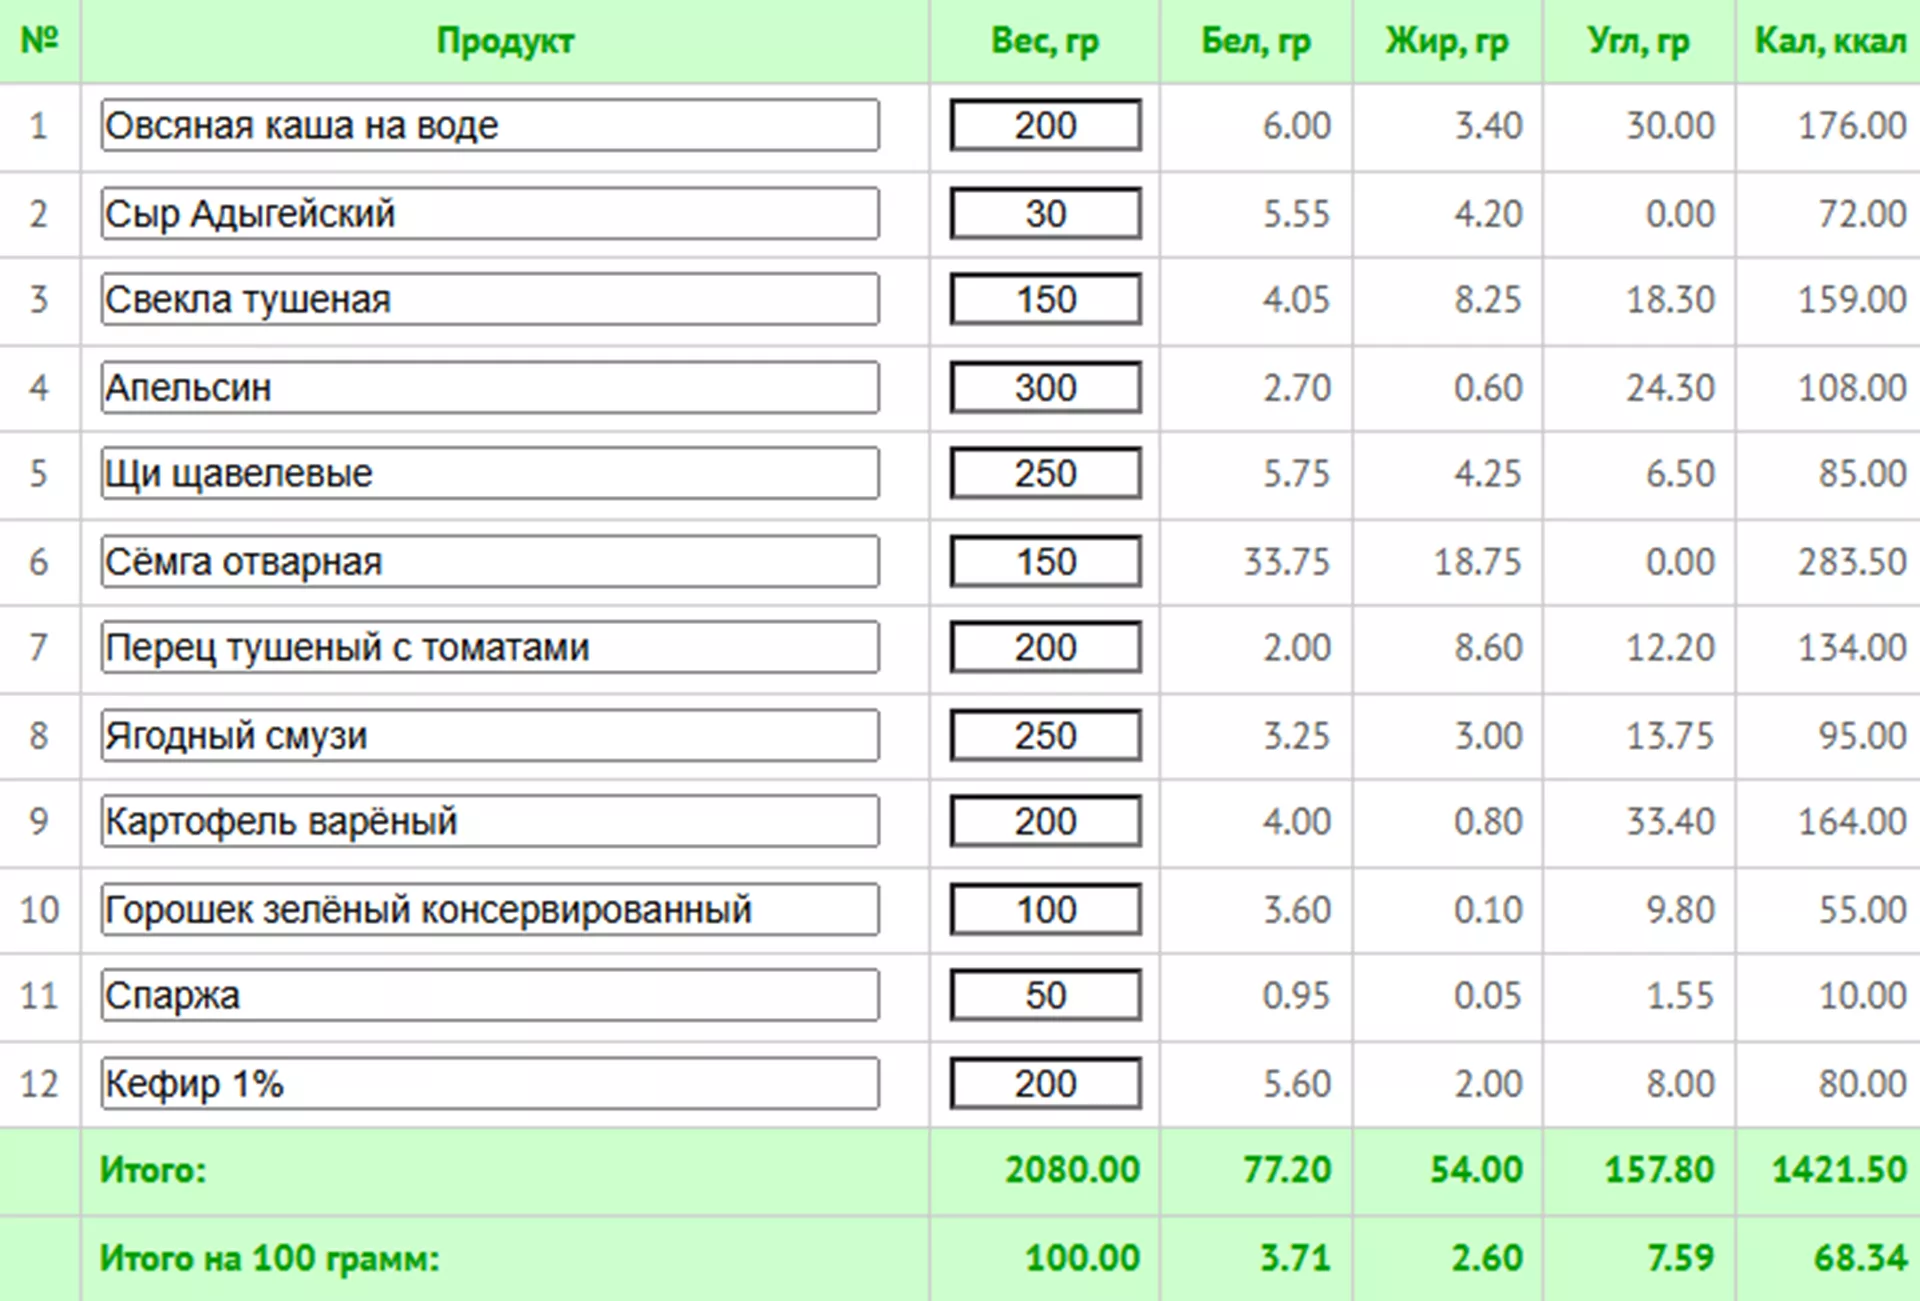1920x1301 pixels.
Task: Select the weight field for Щи щавелевые
Action: point(1046,473)
